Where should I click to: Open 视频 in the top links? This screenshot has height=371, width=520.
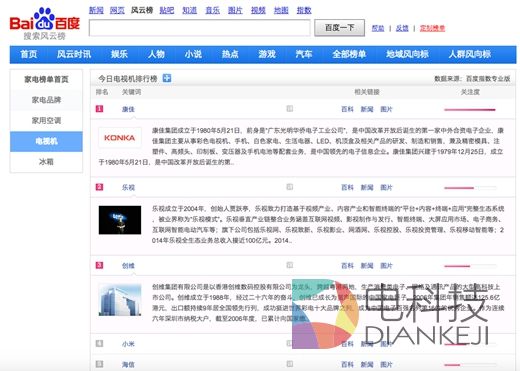(258, 10)
